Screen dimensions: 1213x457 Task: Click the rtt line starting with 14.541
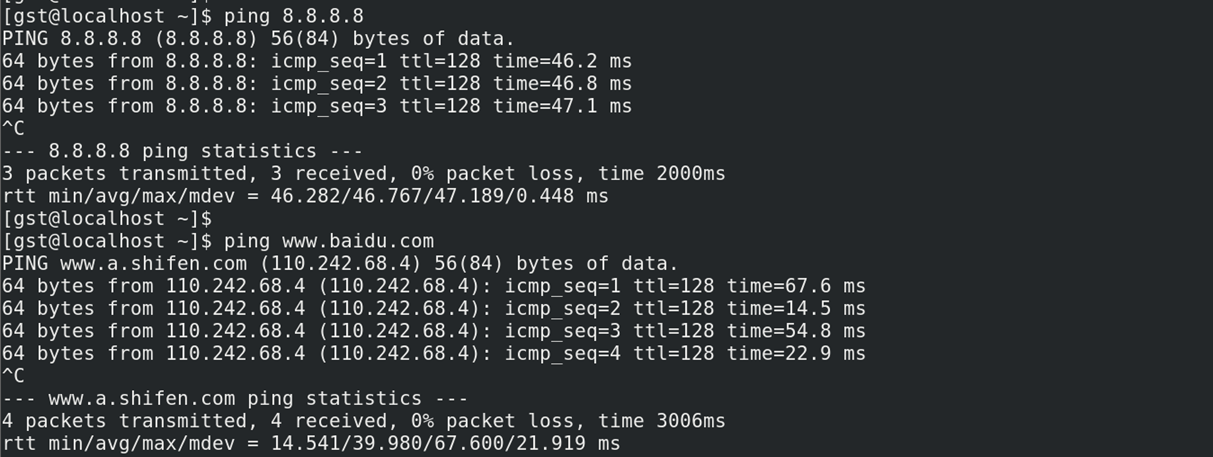click(x=310, y=443)
